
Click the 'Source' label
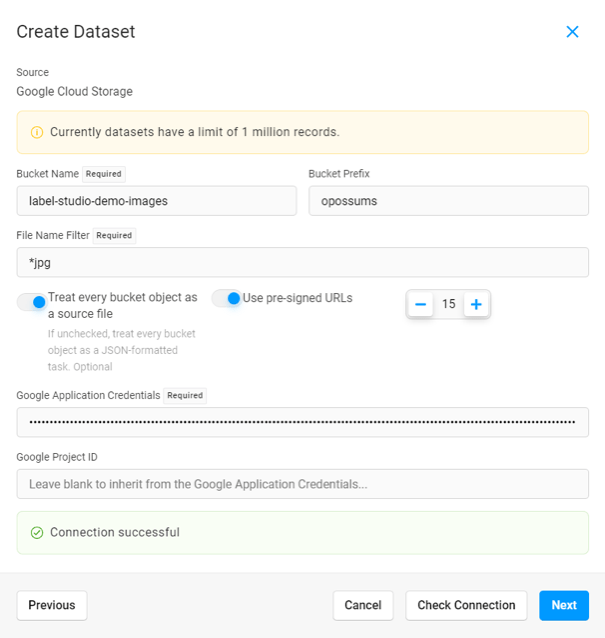33,72
